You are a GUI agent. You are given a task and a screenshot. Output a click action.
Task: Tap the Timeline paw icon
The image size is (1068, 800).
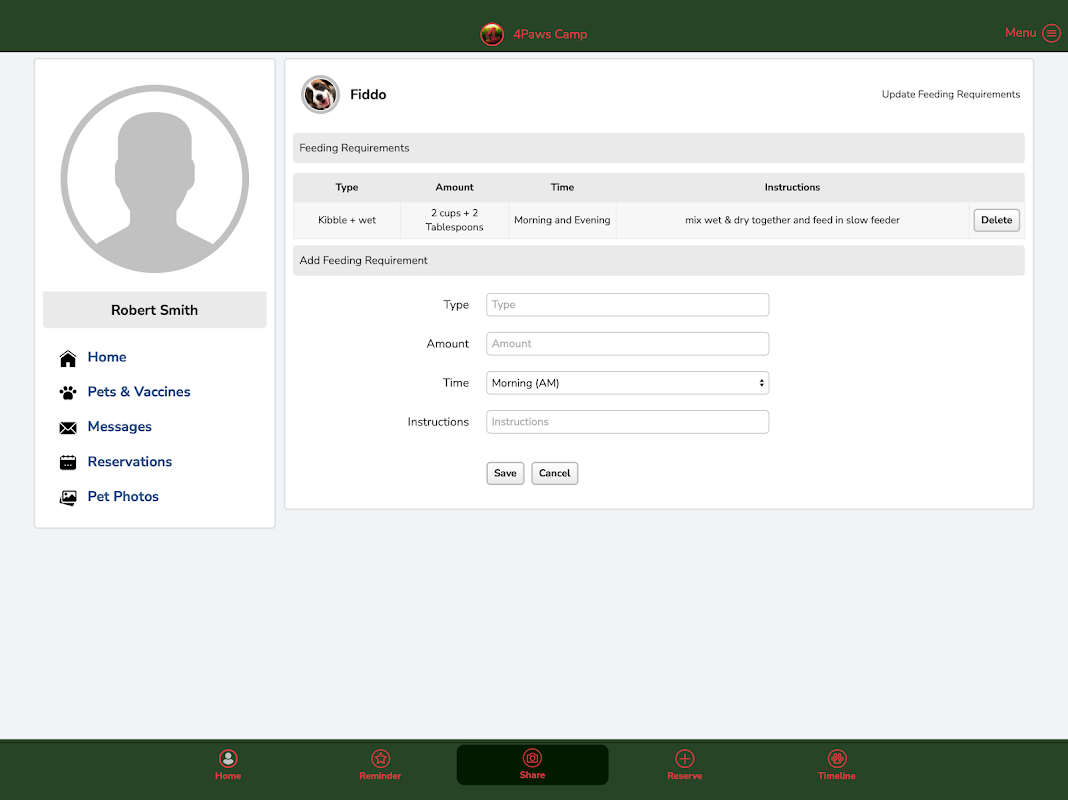[x=837, y=758]
